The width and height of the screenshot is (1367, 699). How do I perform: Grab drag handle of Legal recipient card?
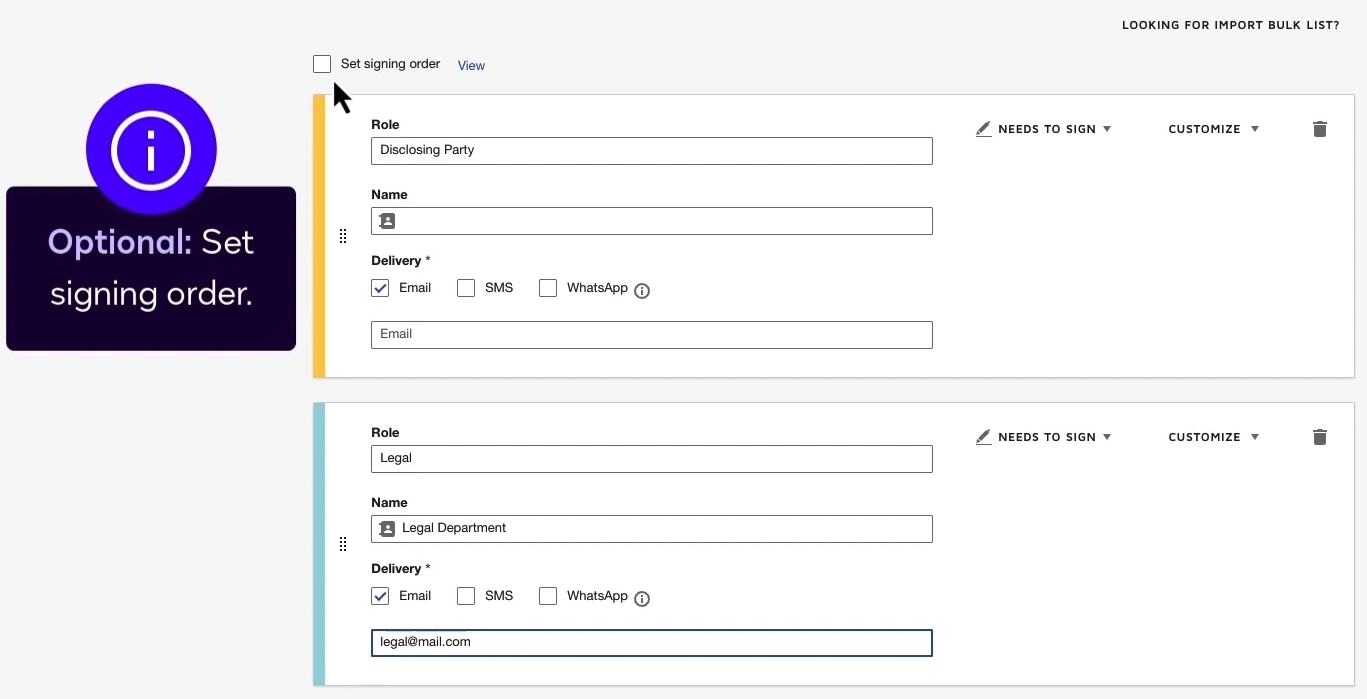343,544
